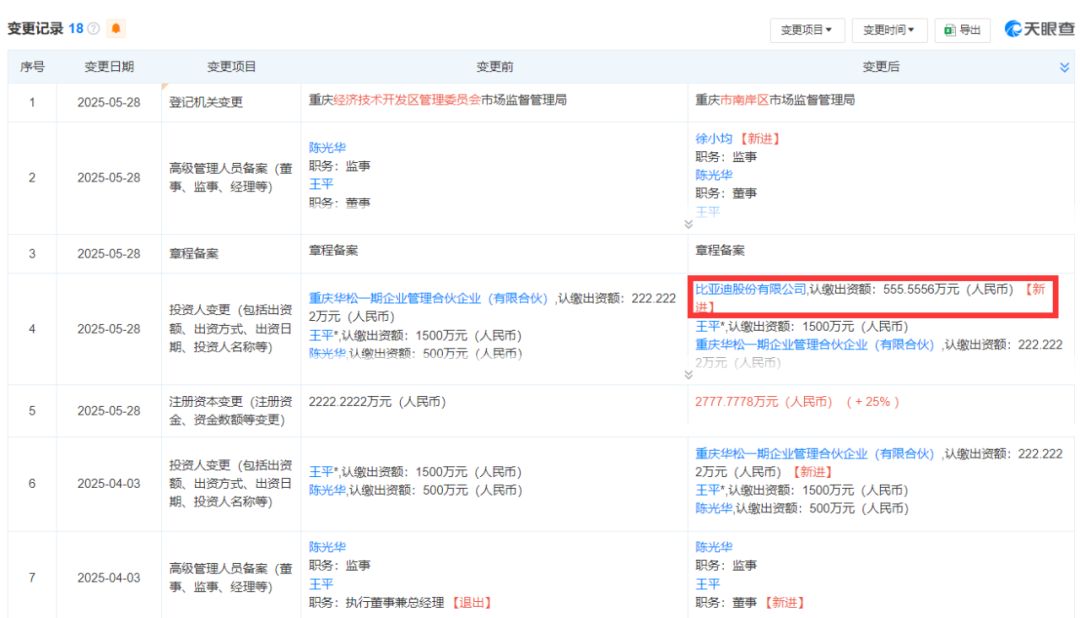Click the blue change count 18 in the title
The height and width of the screenshot is (618, 1080).
coord(77,28)
